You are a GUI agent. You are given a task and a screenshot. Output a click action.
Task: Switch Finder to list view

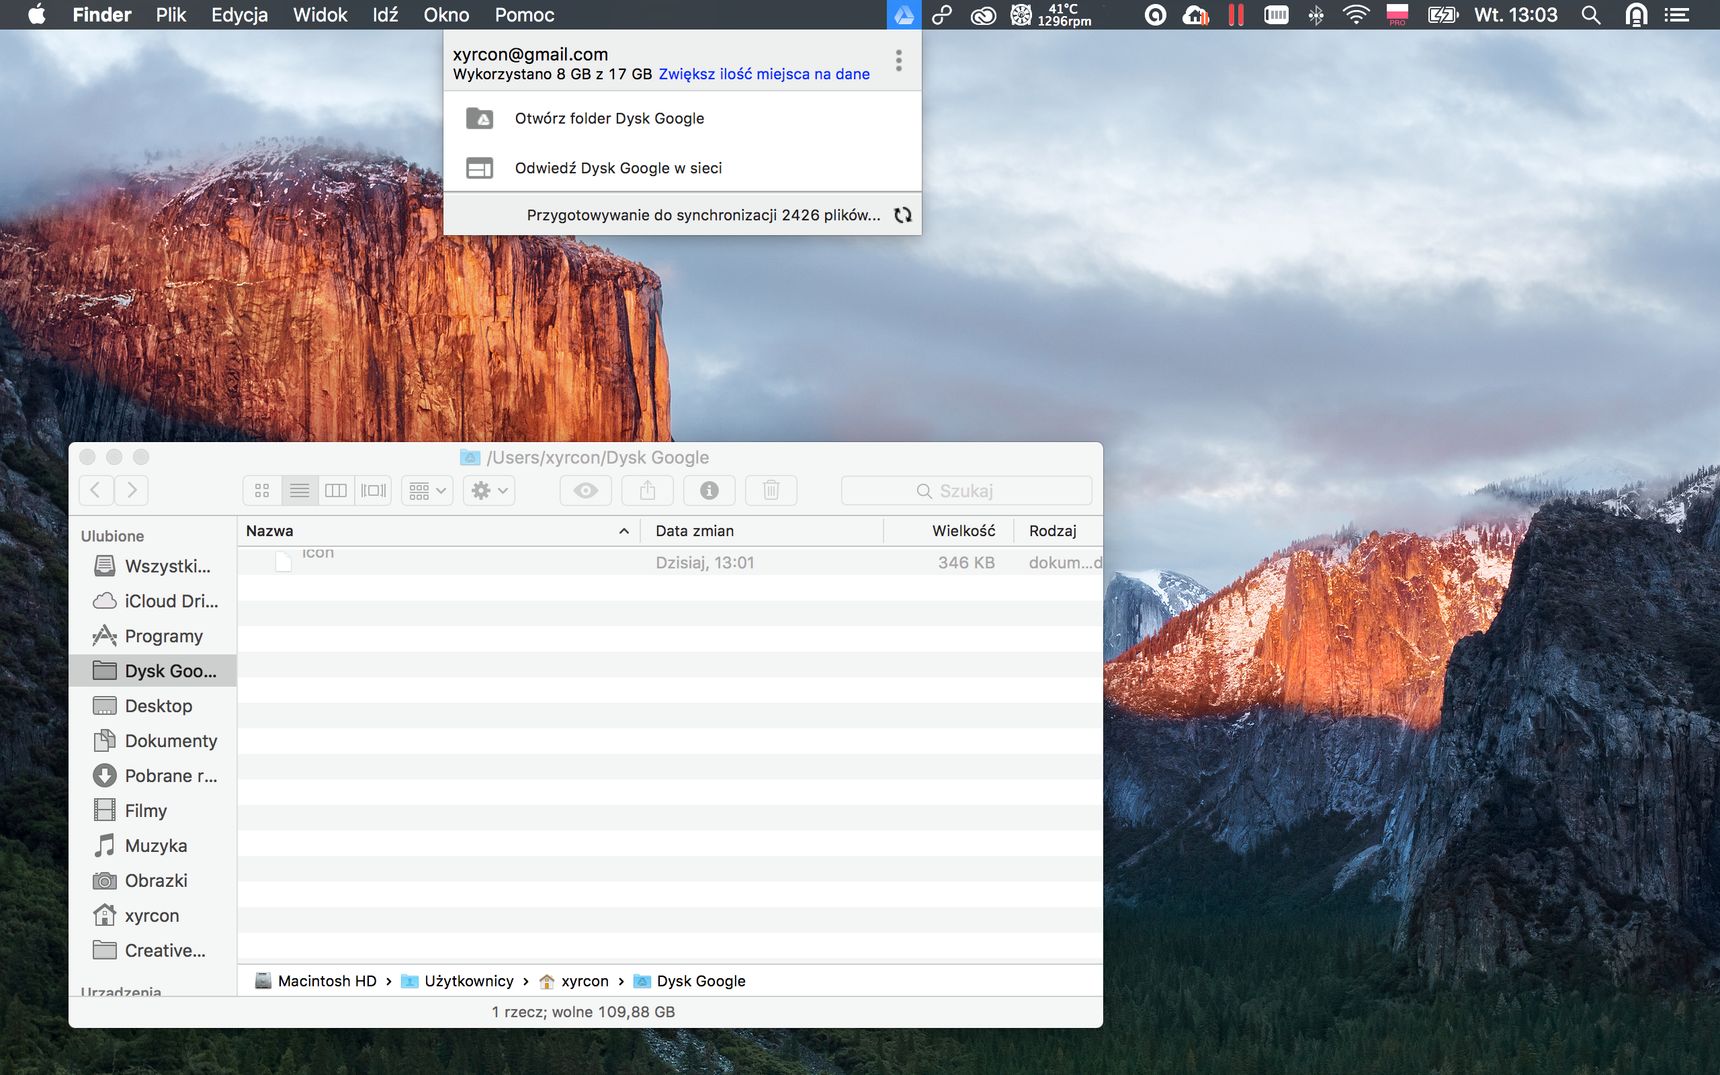(299, 490)
